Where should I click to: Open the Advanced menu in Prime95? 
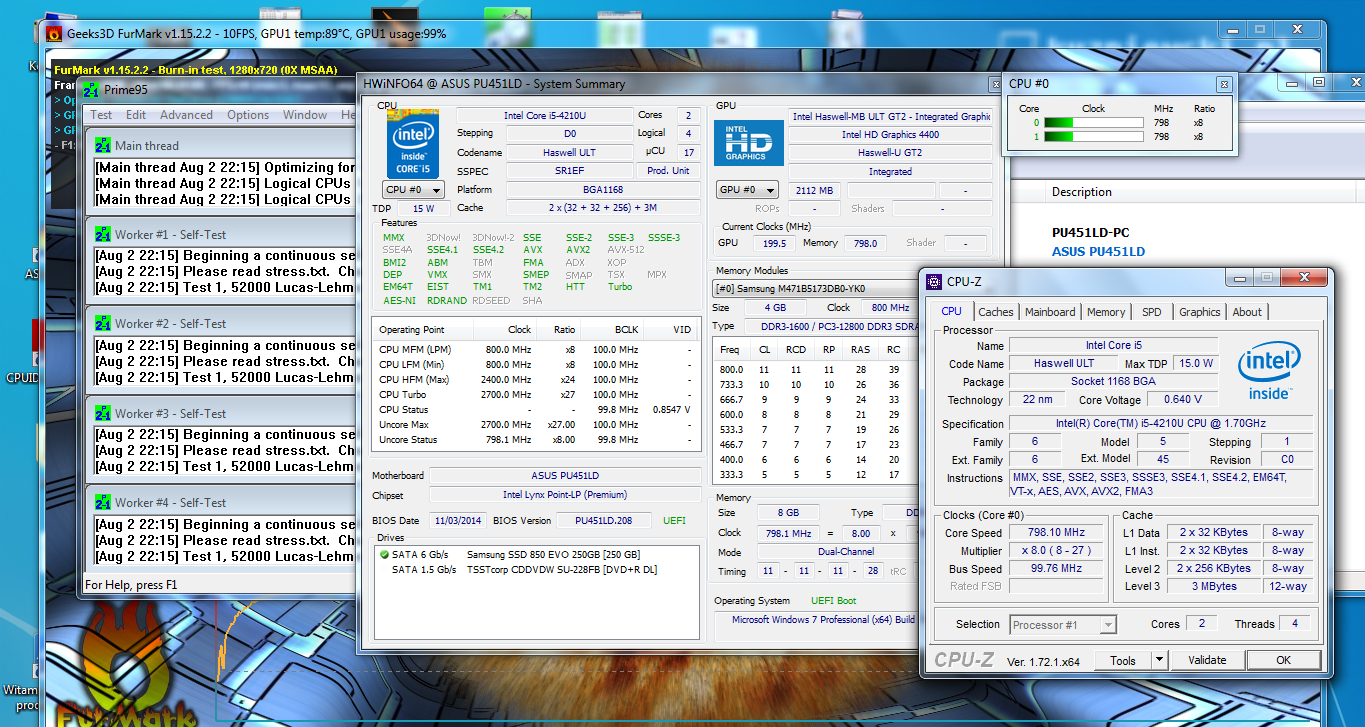pos(186,115)
